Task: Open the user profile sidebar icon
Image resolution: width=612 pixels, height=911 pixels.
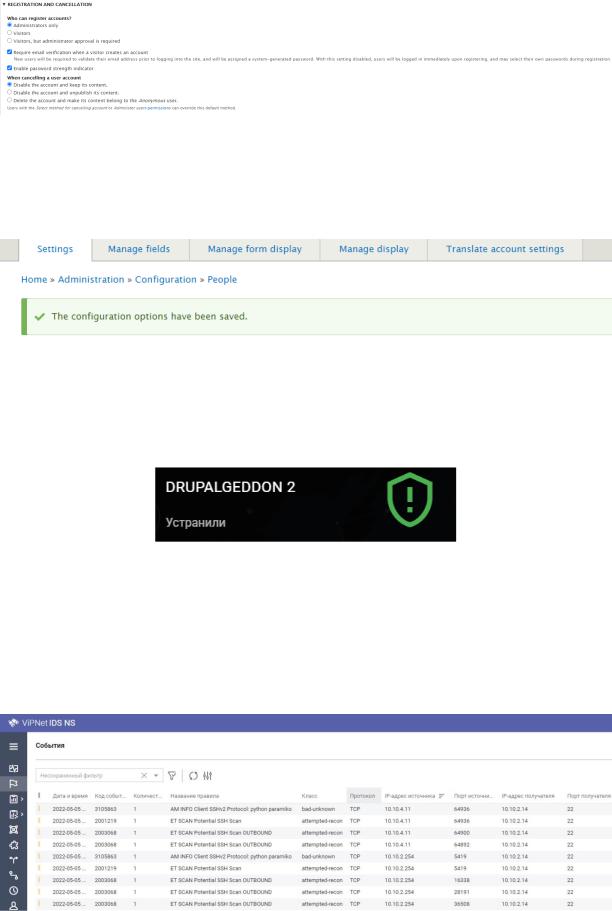Action: tap(13, 905)
